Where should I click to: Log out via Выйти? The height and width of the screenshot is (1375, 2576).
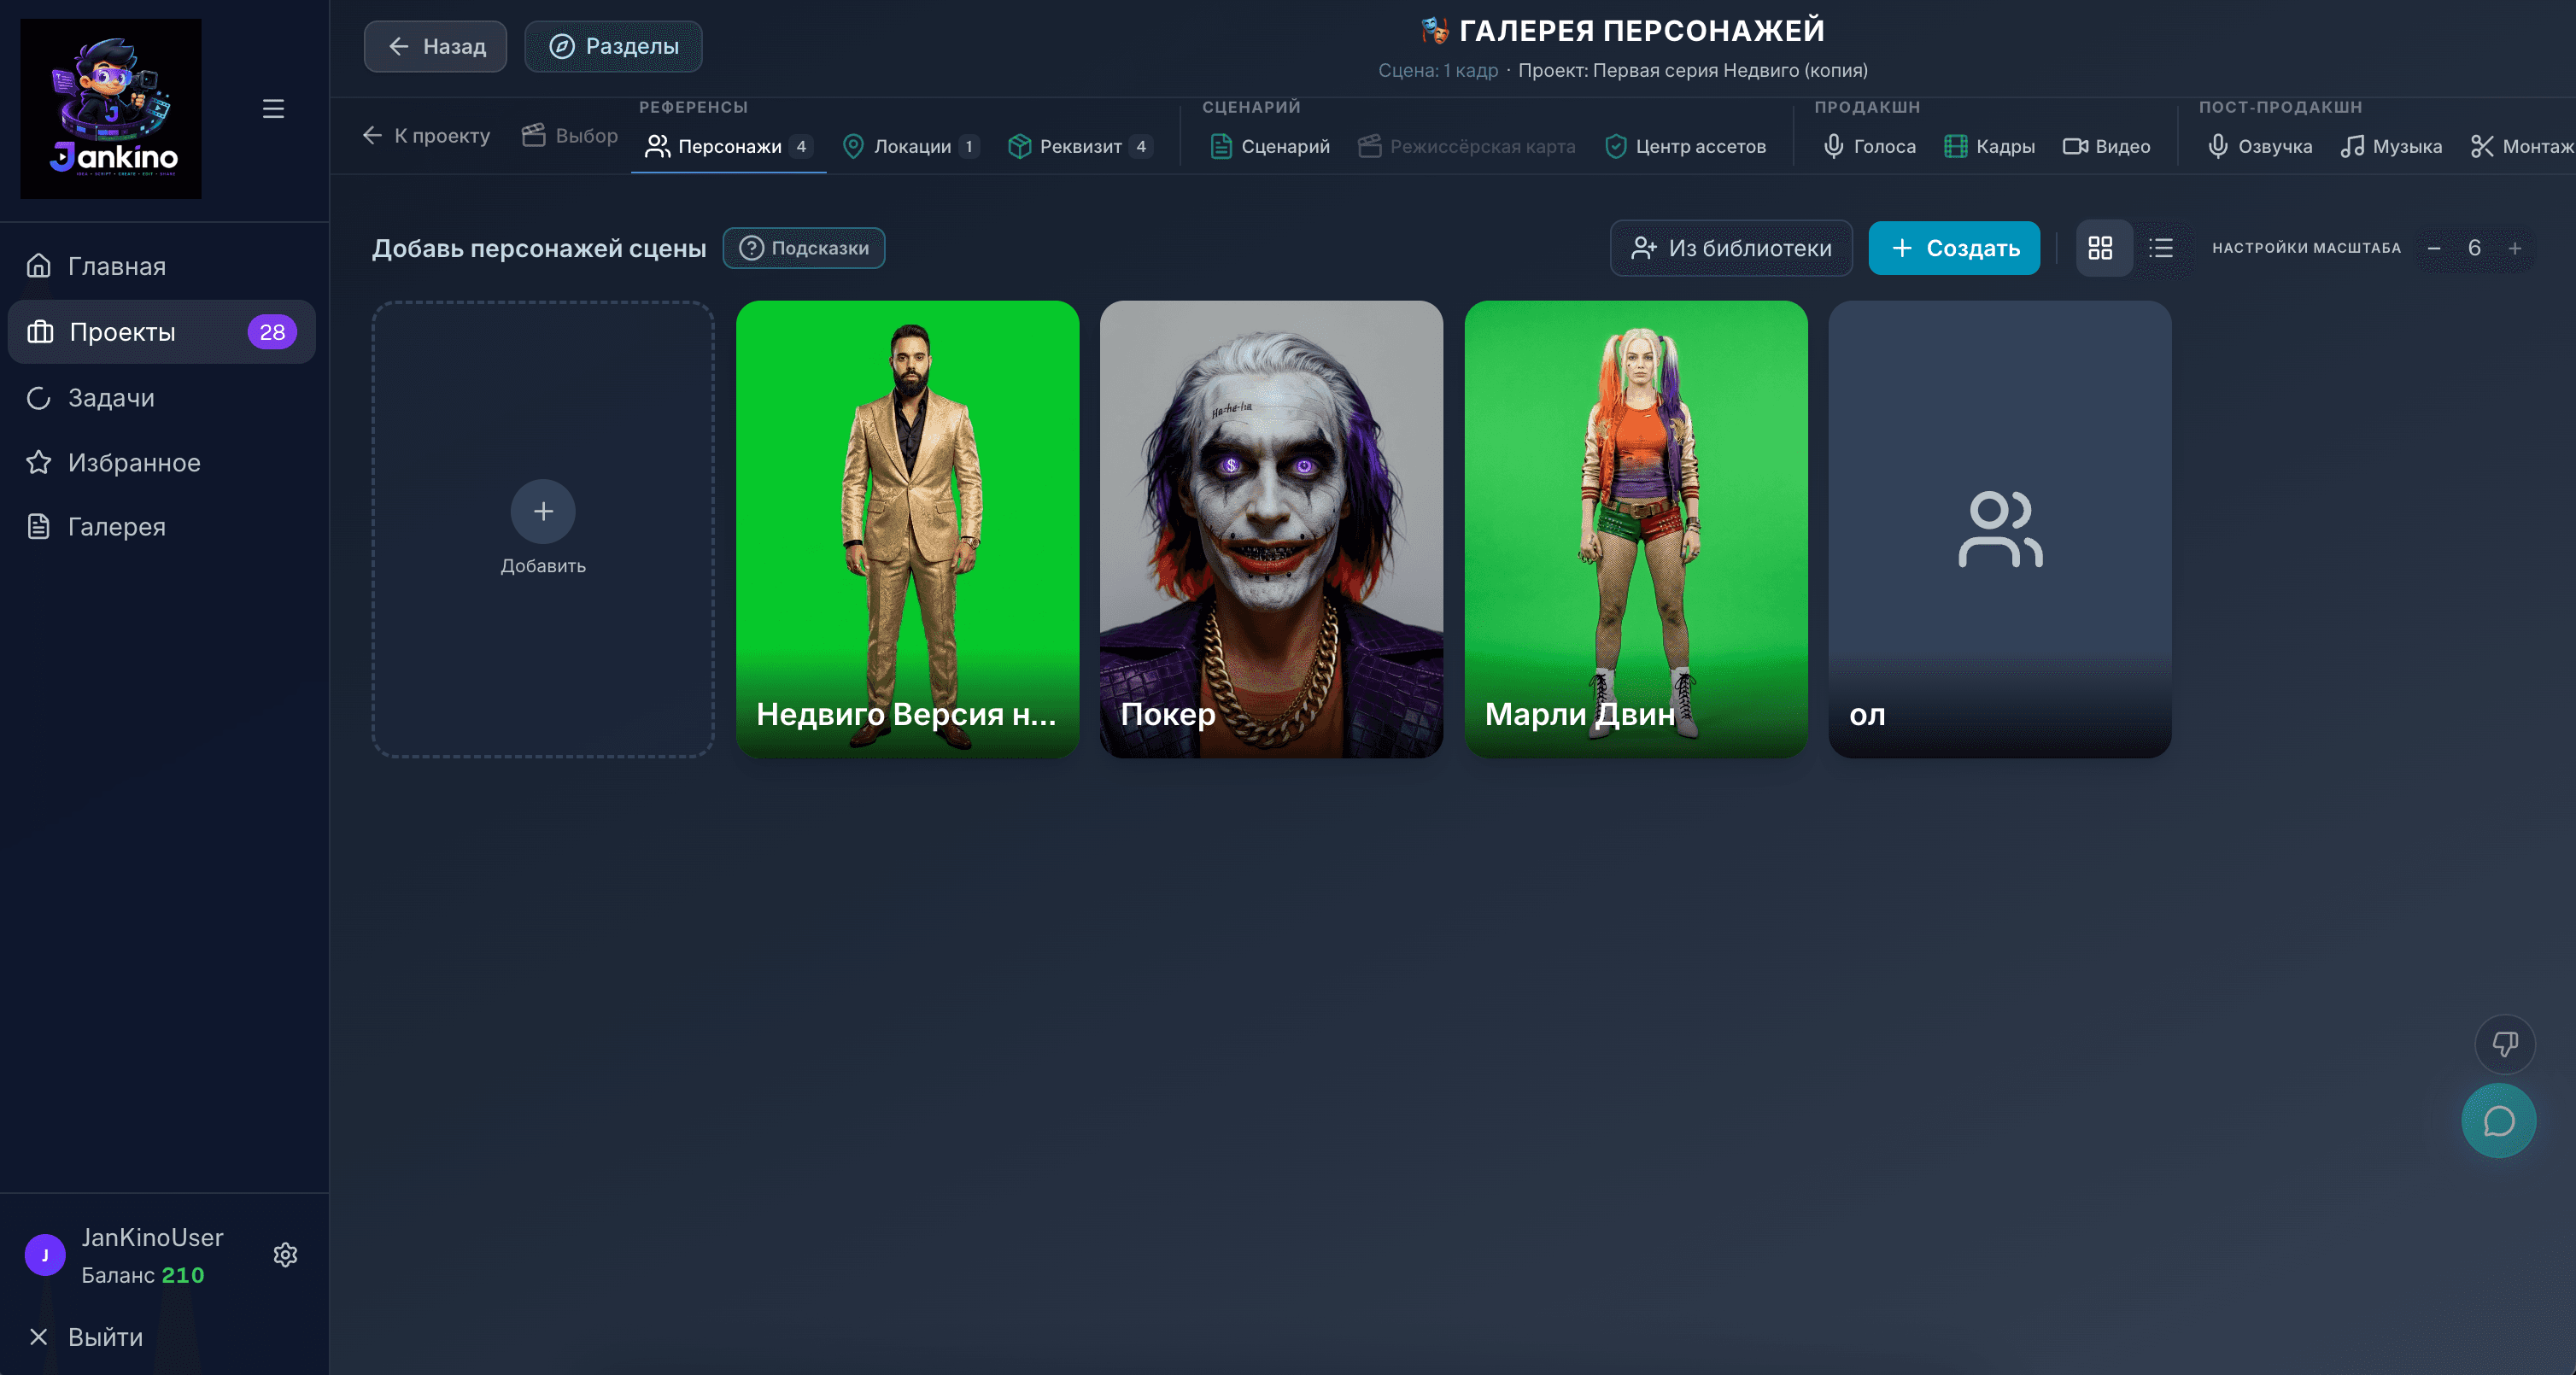[x=86, y=1337]
